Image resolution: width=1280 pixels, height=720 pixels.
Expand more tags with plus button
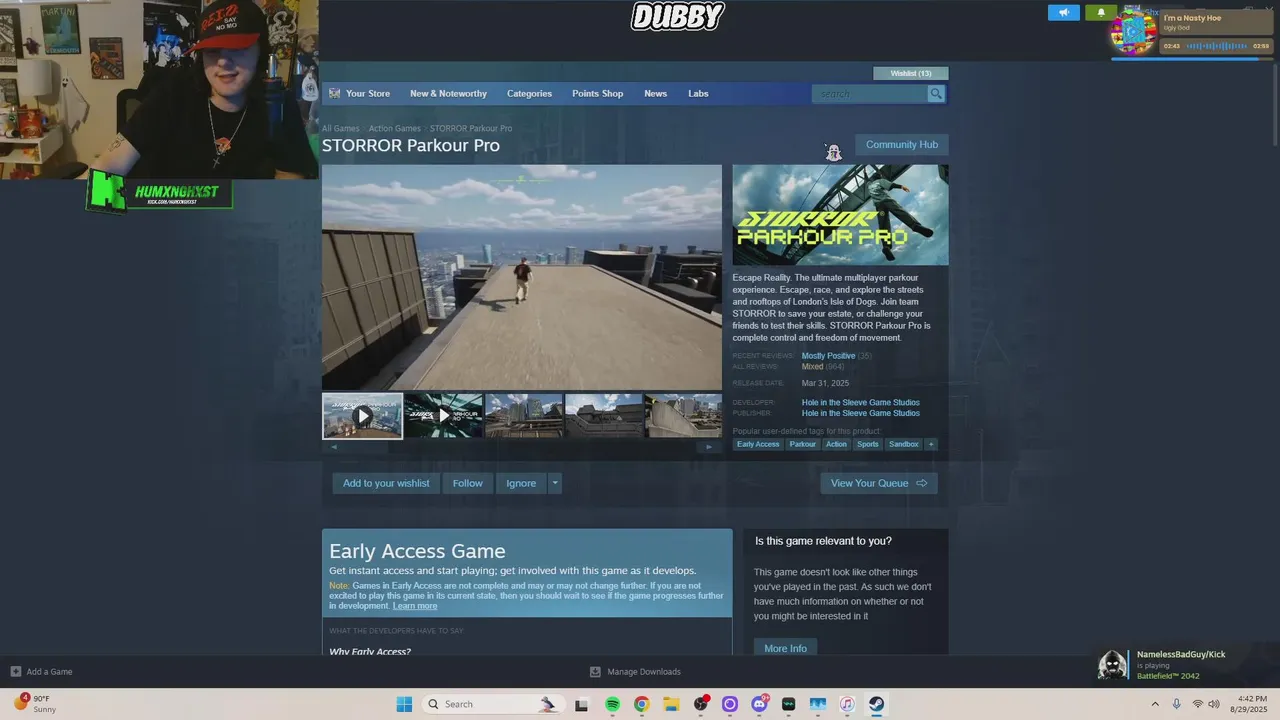click(931, 444)
